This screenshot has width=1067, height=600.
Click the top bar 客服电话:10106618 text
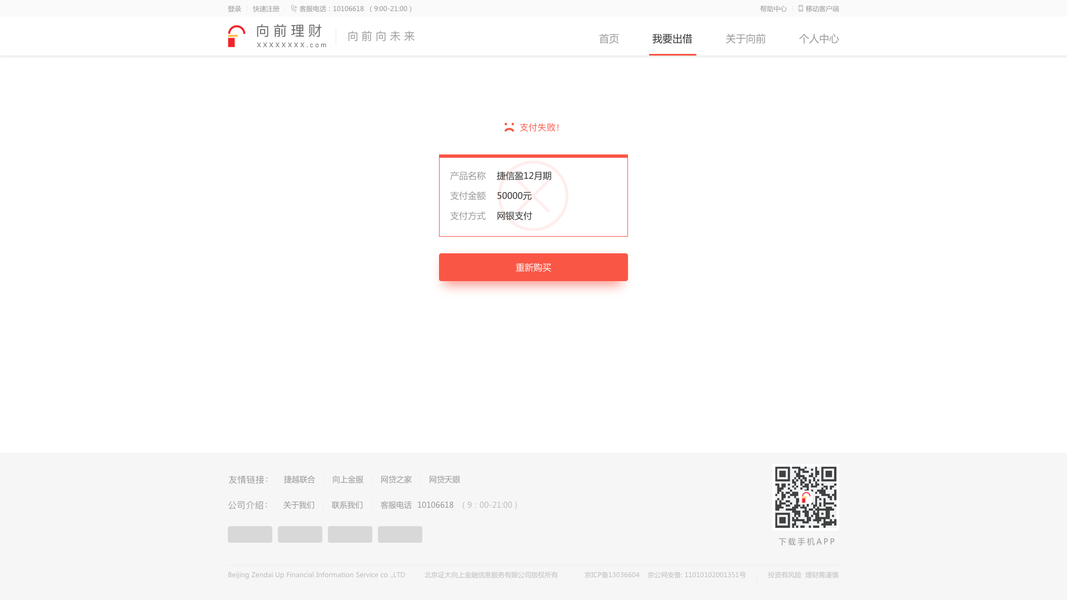331,9
